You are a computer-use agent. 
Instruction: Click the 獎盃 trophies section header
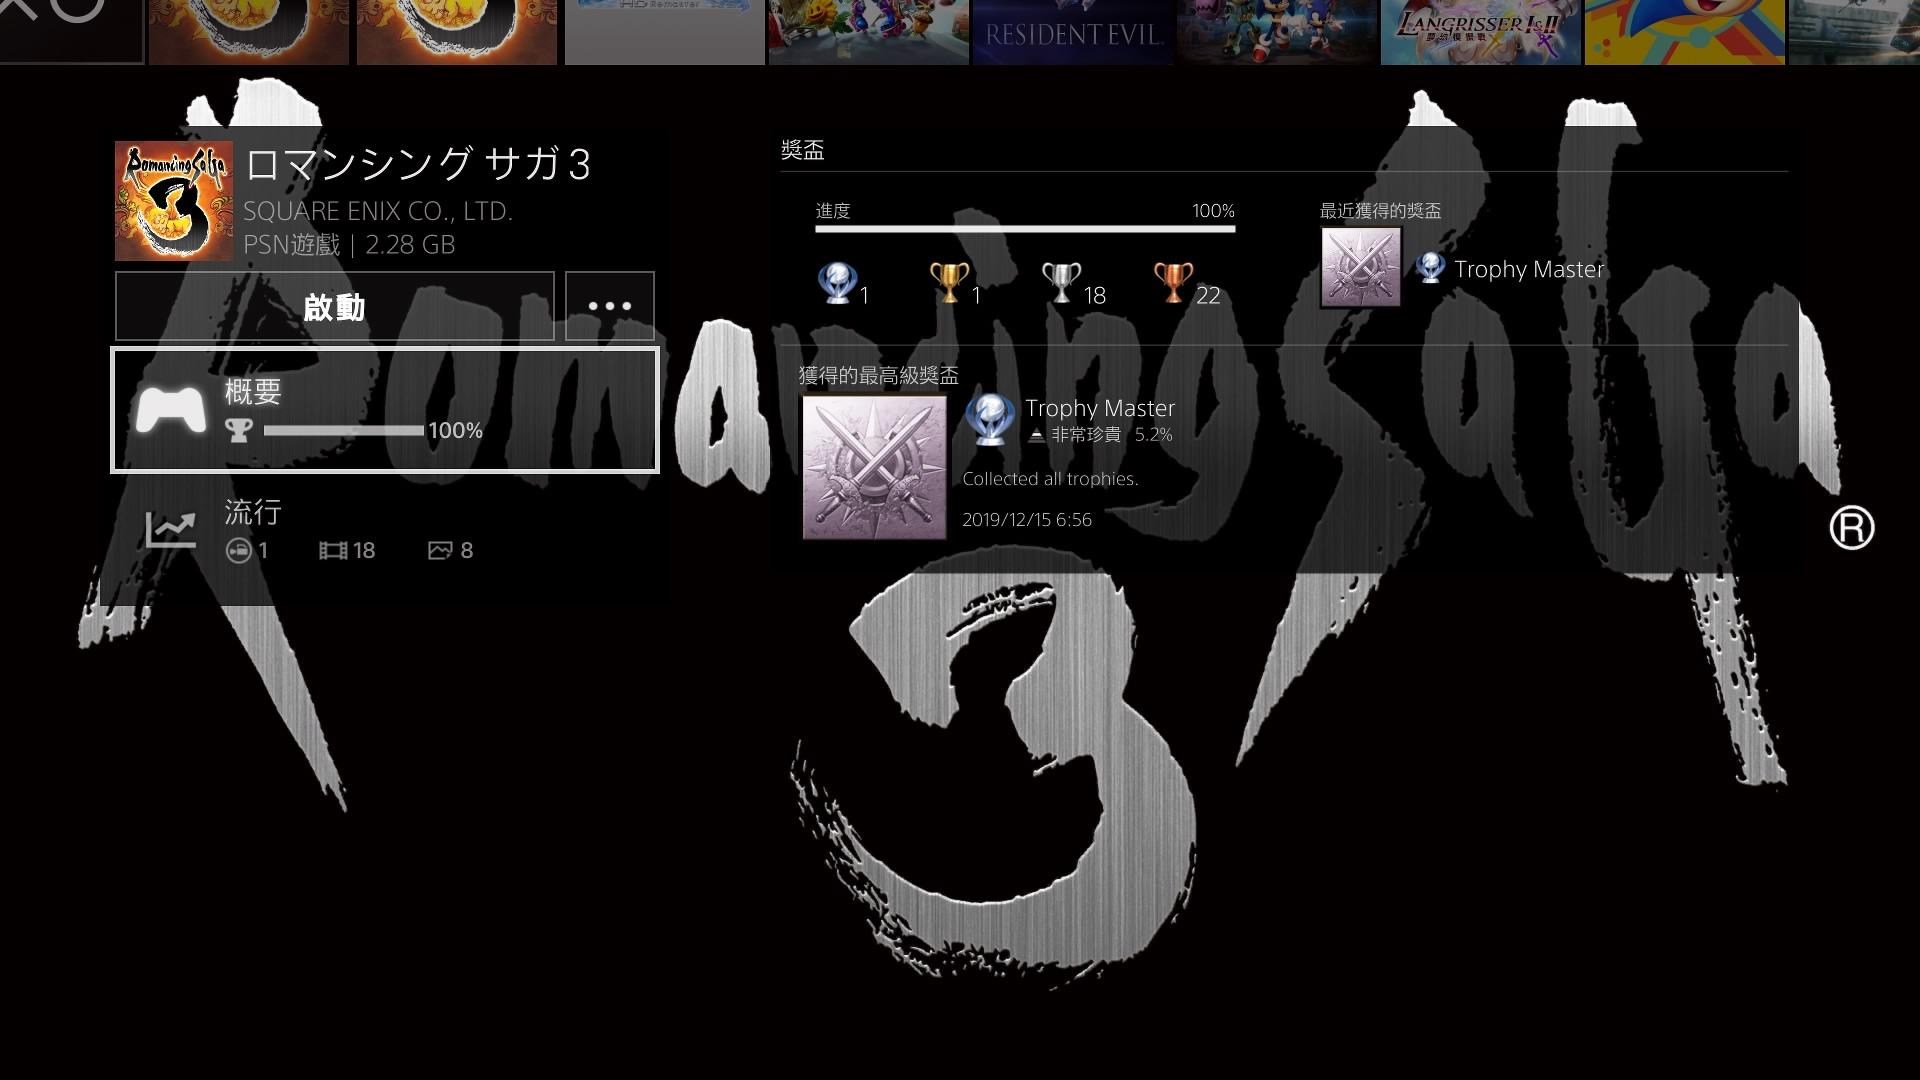tap(802, 150)
